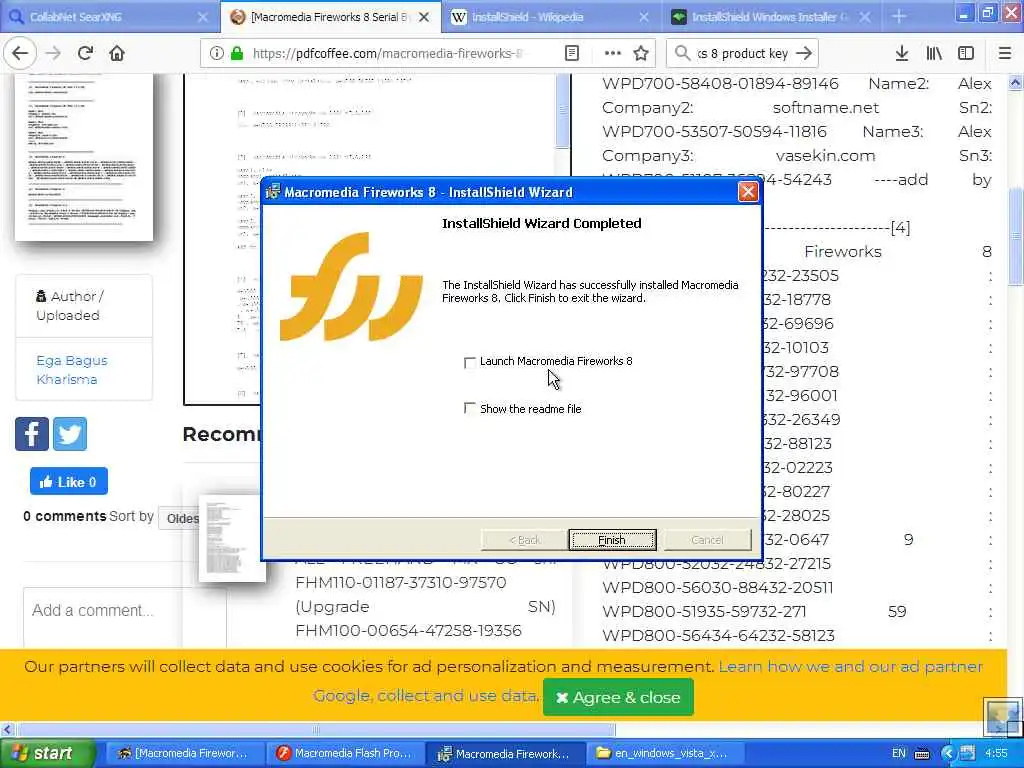Open Macromedia Flash Pro taskbar item
The height and width of the screenshot is (768, 1024).
coord(344,754)
